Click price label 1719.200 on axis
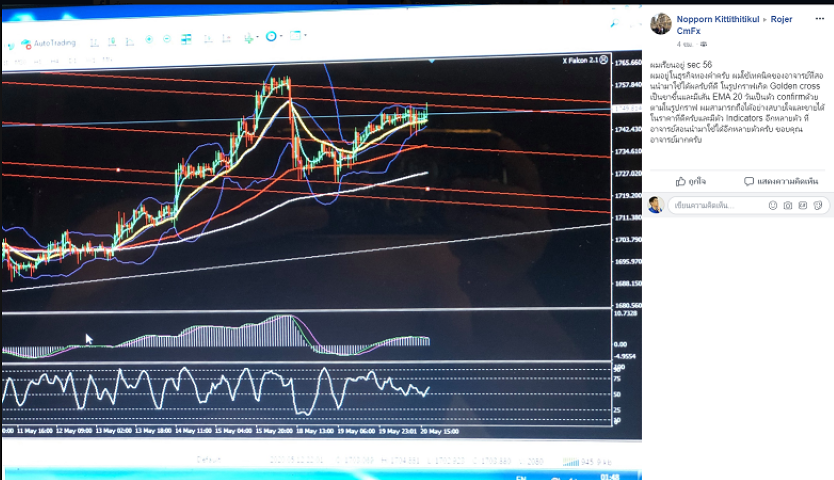Screen dimensions: 834x480 point(628,196)
